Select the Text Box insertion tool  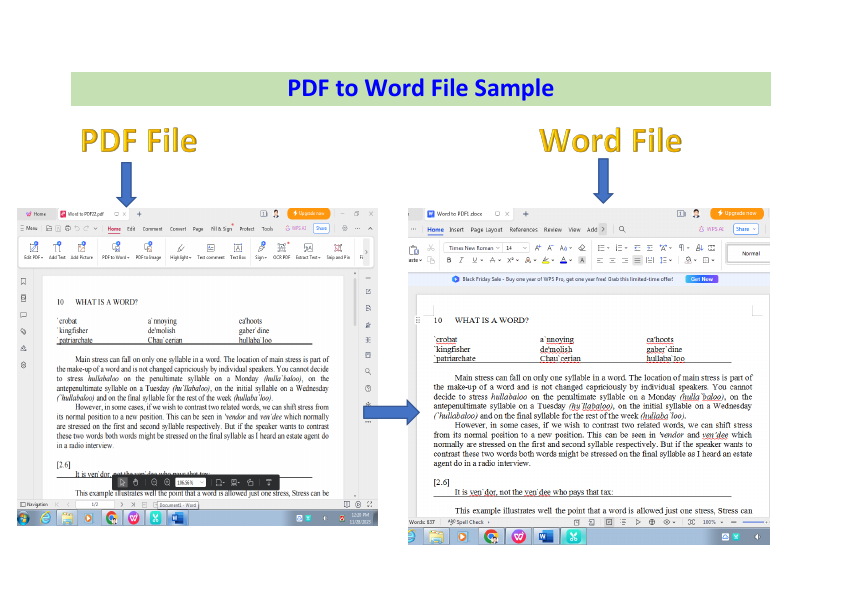coord(238,250)
